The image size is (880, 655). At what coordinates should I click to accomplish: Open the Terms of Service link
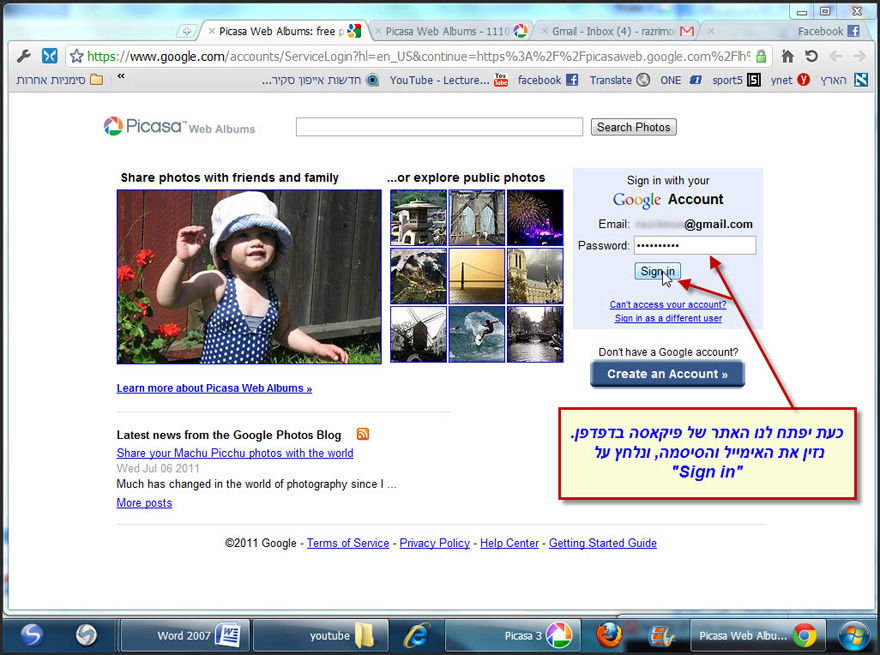click(x=348, y=543)
